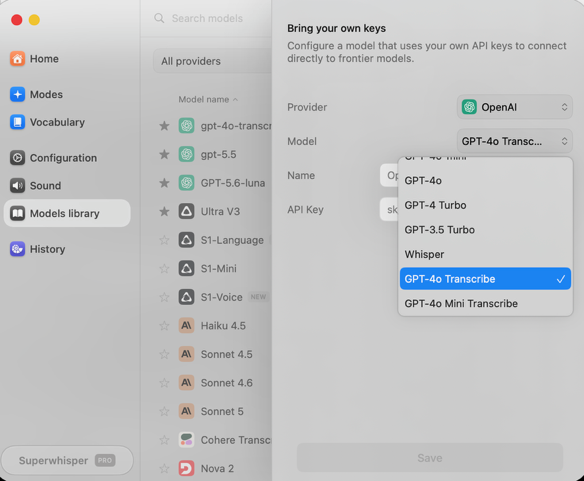This screenshot has height=481, width=584.
Task: Favorite the Sonnet 4.6 star
Action: pos(164,383)
